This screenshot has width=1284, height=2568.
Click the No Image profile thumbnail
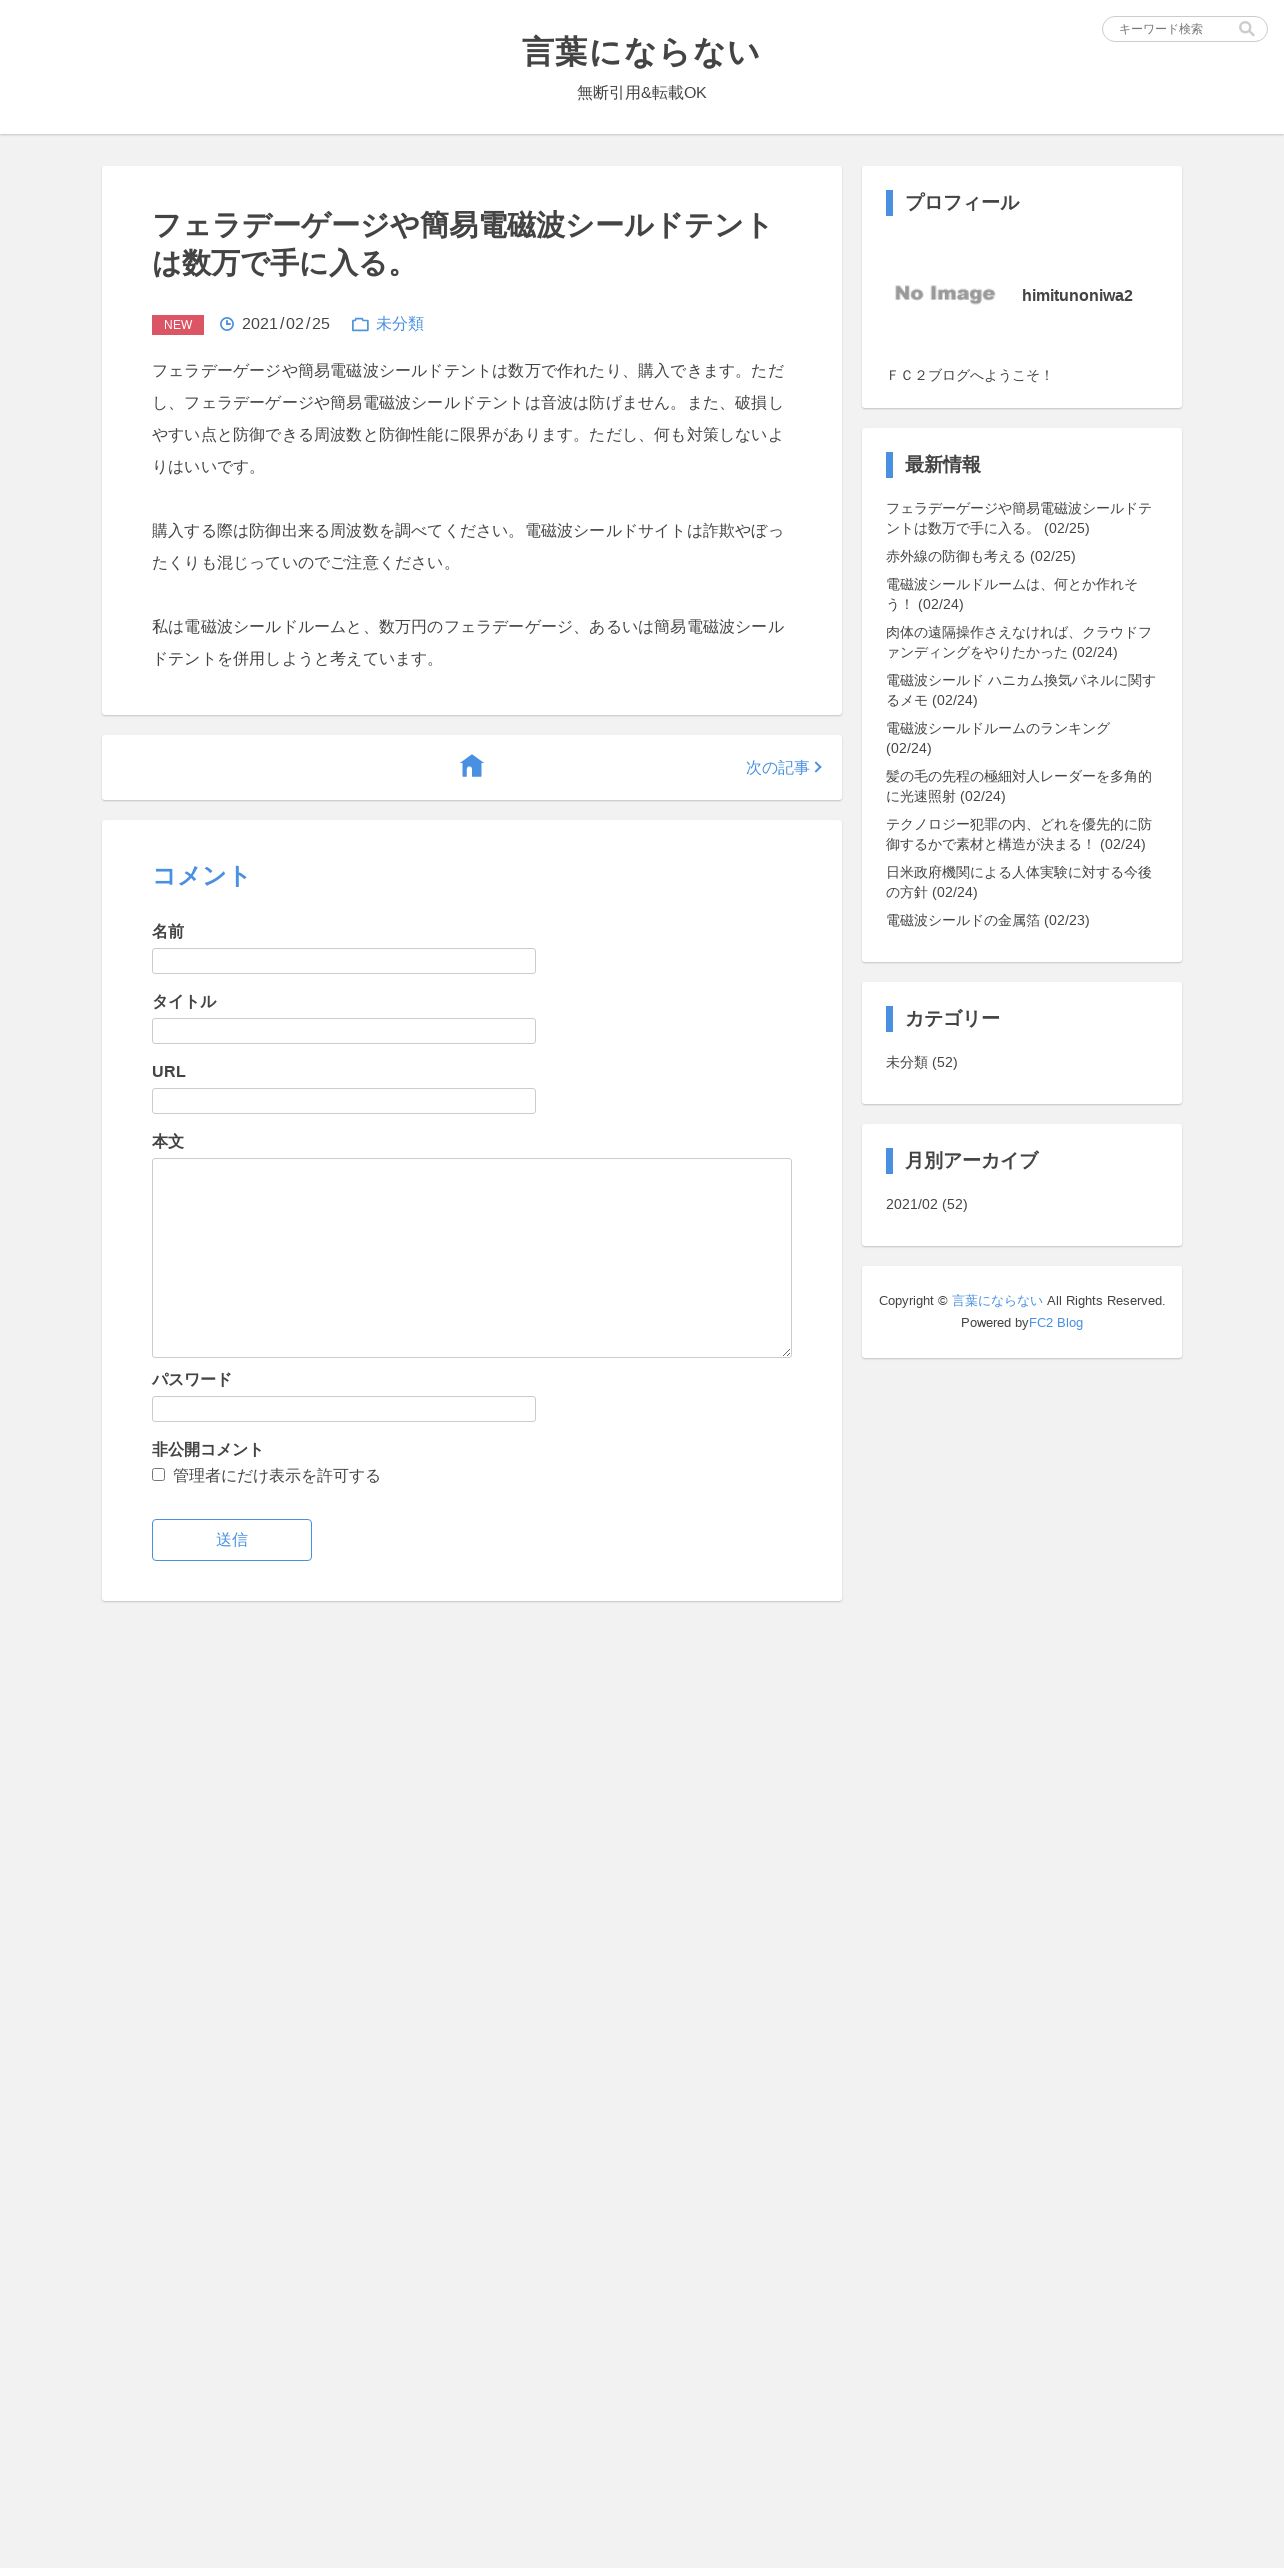[945, 293]
